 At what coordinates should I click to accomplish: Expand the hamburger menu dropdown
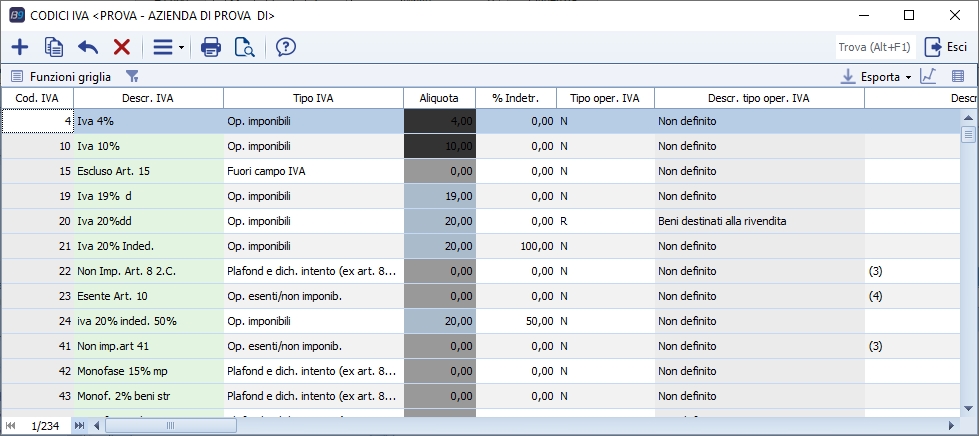tap(166, 47)
